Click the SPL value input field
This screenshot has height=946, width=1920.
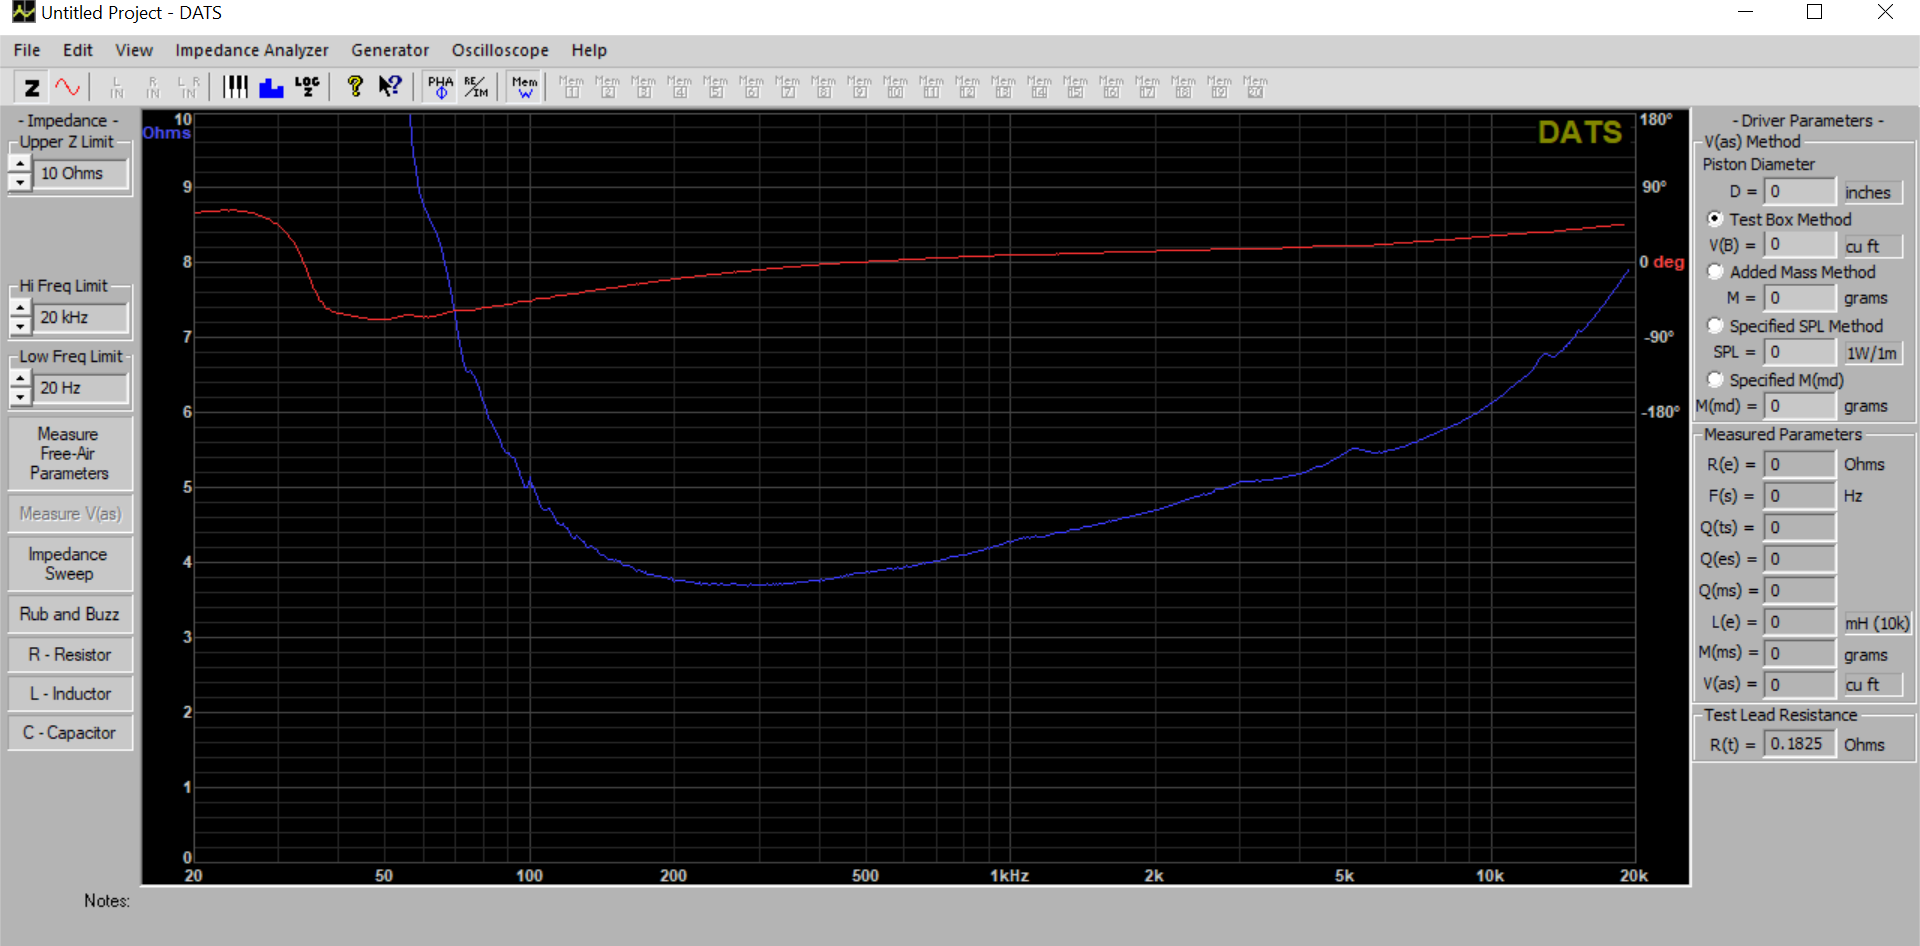tap(1800, 352)
